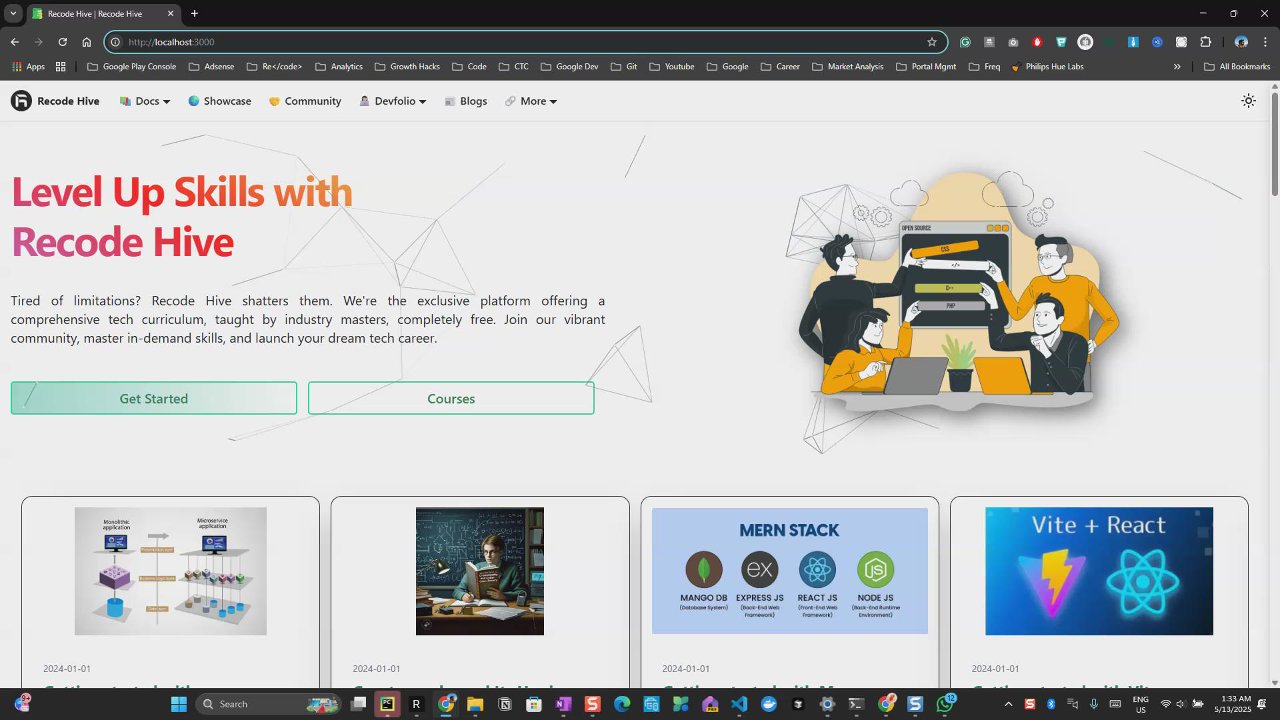The width and height of the screenshot is (1280, 720).
Task: Open the Apps bookmark shortcut
Action: (x=28, y=67)
